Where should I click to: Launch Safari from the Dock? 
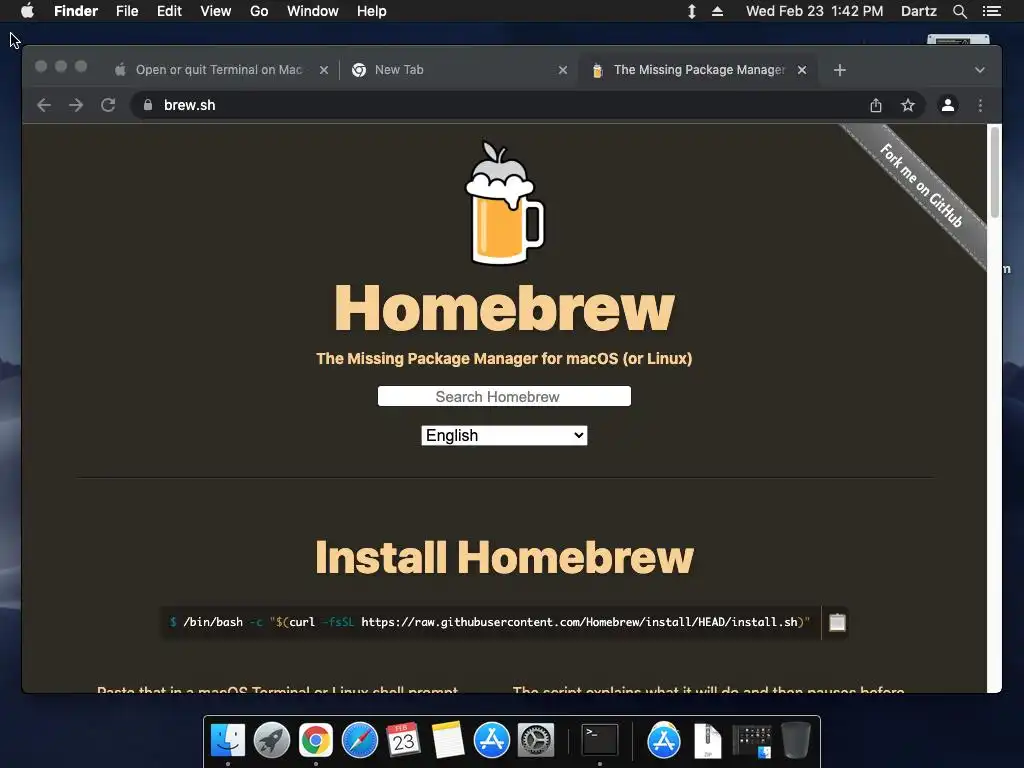click(360, 741)
